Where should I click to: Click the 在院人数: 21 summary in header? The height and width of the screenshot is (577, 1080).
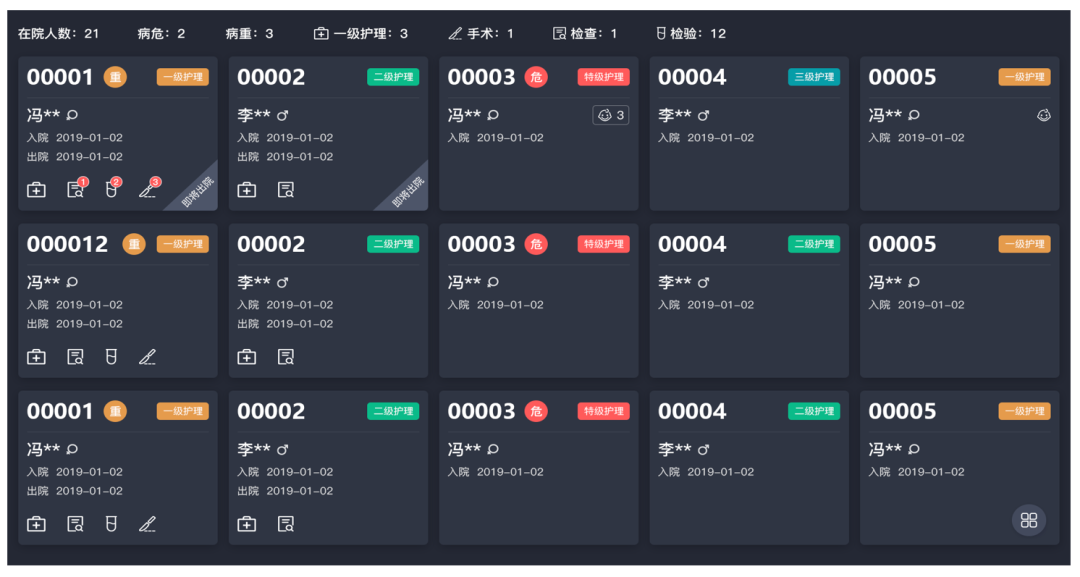(58, 34)
